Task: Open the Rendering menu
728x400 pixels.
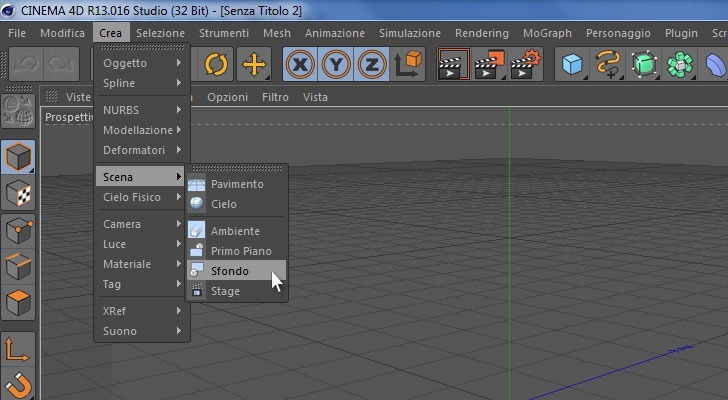Action: point(481,33)
